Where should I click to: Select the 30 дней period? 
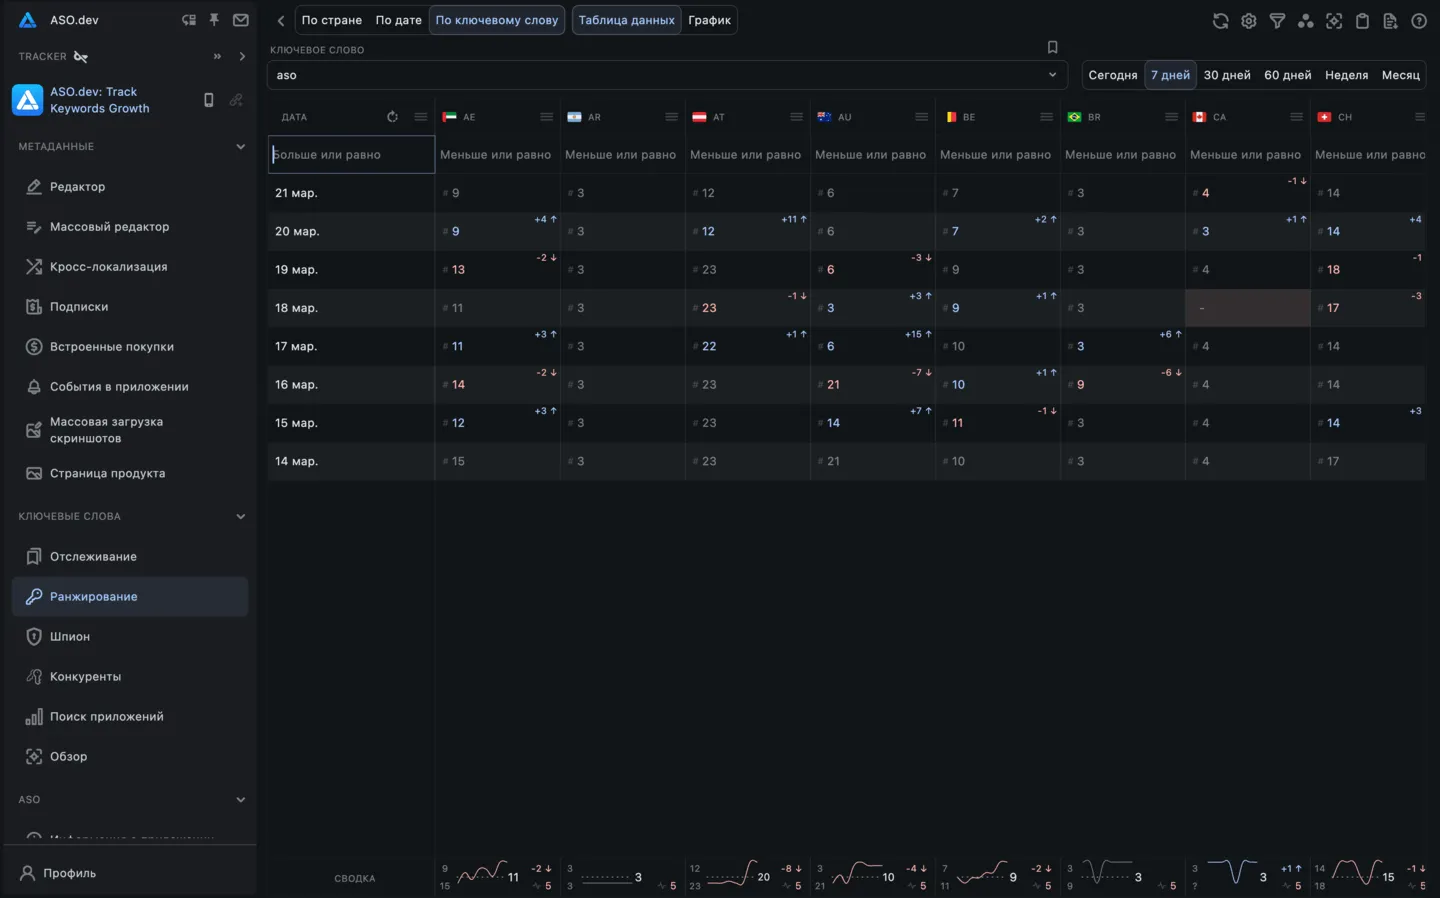click(1226, 75)
